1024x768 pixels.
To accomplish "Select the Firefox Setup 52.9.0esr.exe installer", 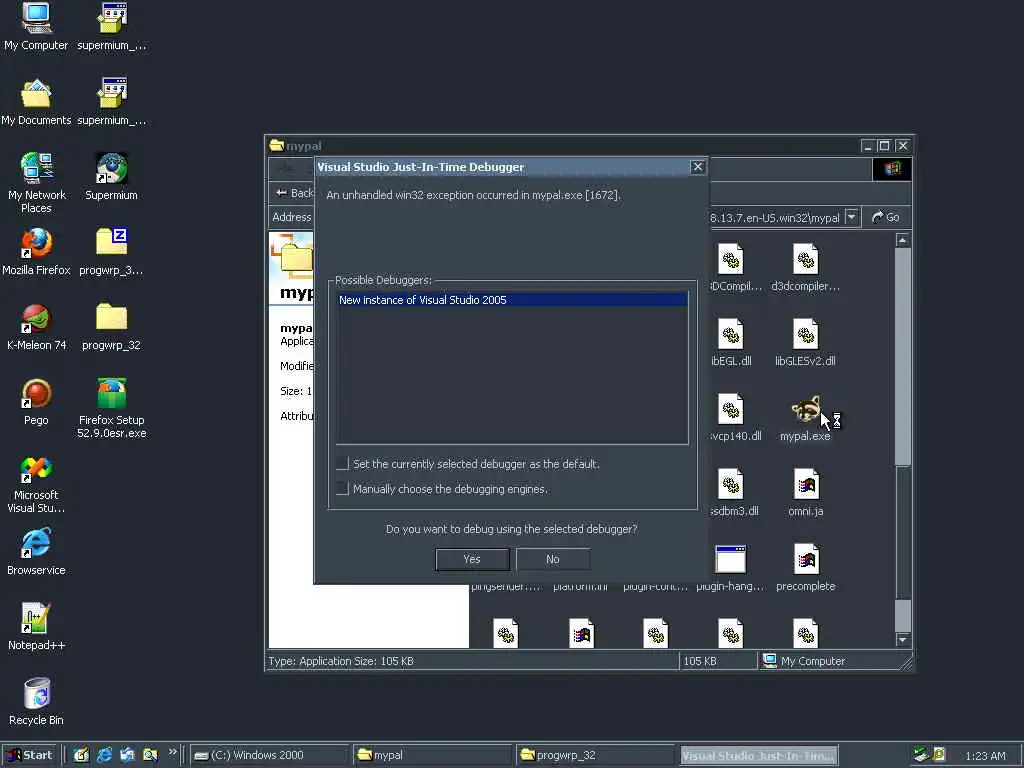I will (111, 408).
